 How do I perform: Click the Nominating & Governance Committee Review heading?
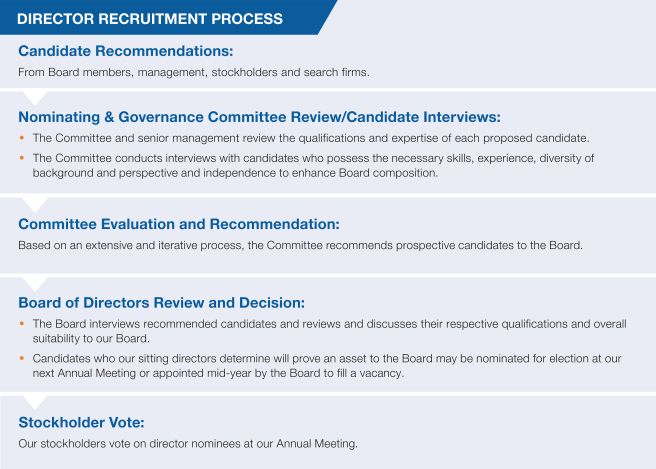tap(259, 116)
